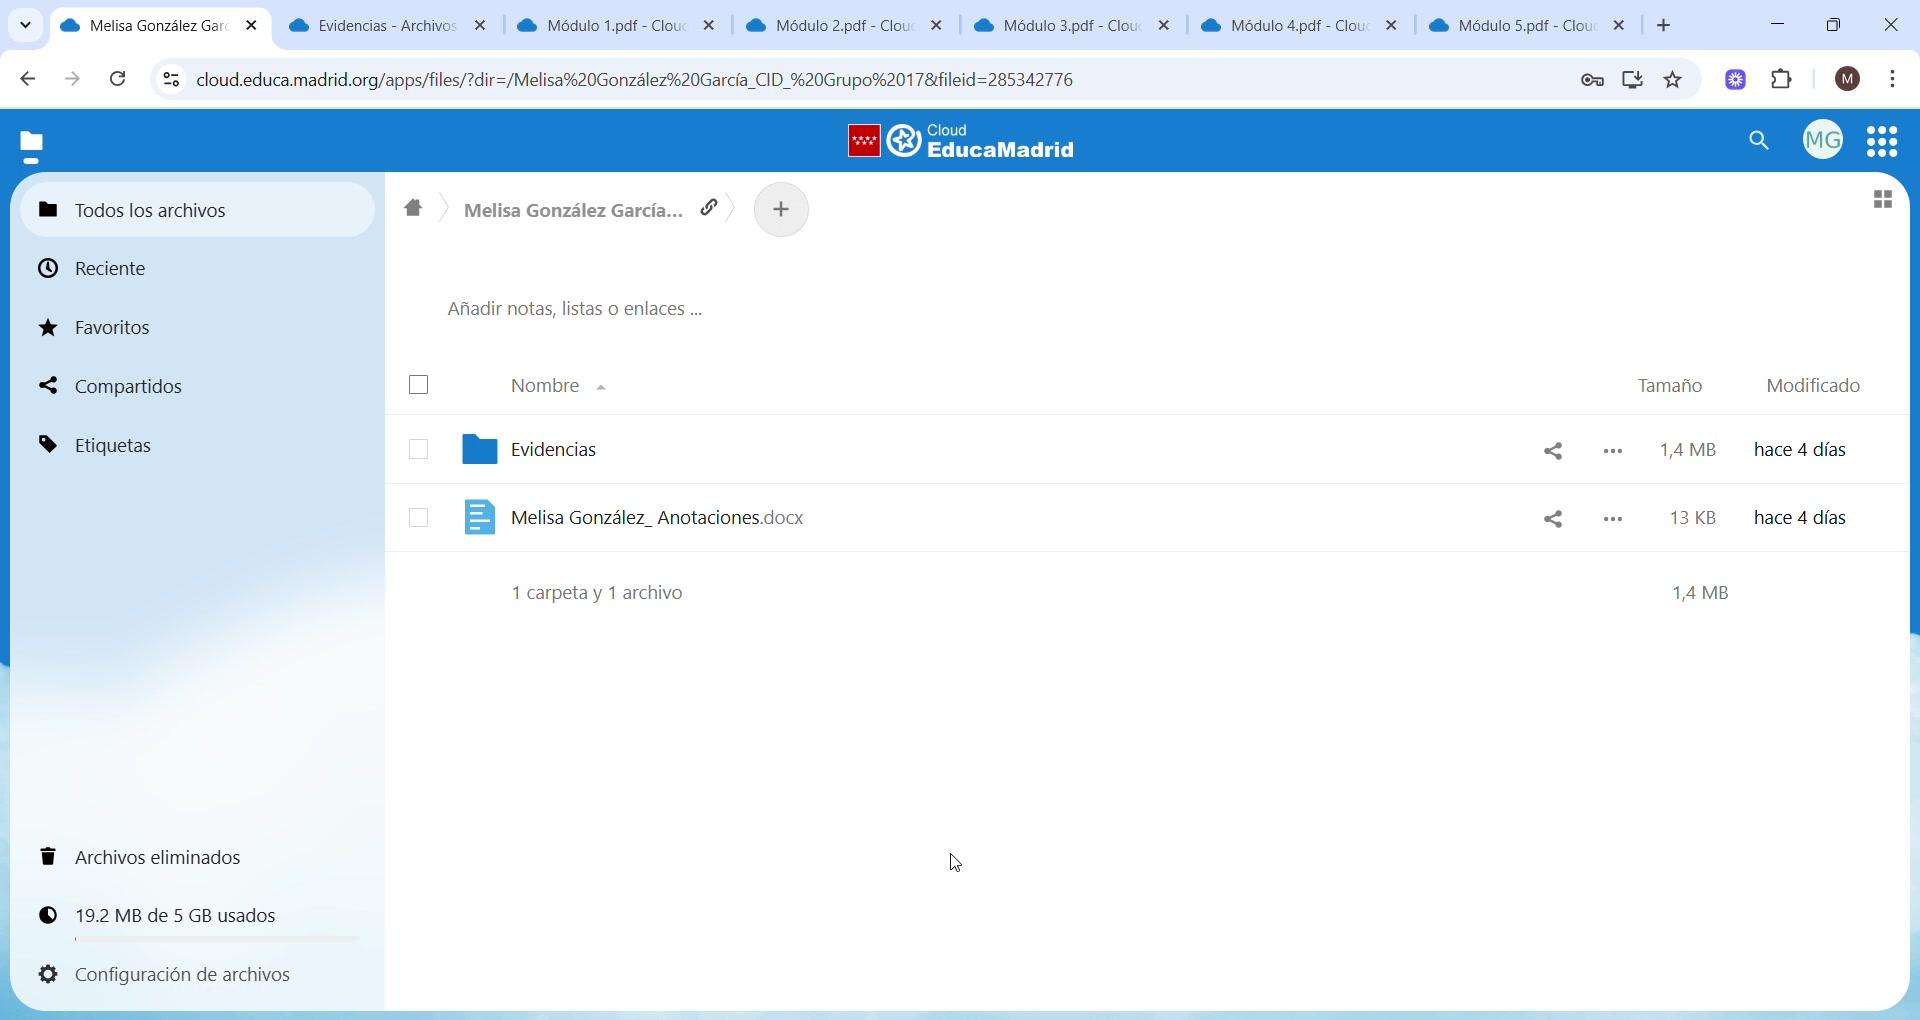
Task: Open Configuración de archivos settings
Action: point(197,975)
